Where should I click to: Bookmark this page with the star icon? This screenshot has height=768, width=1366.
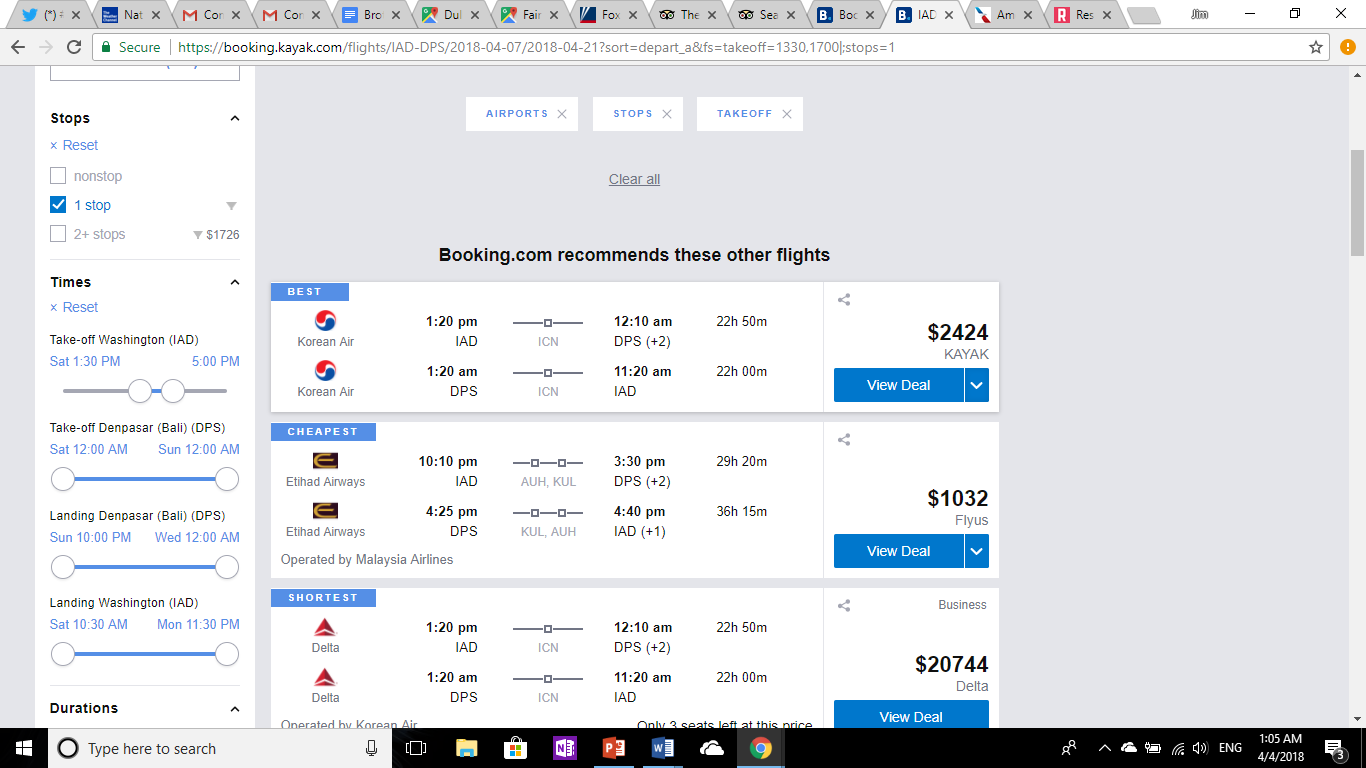tap(1316, 47)
